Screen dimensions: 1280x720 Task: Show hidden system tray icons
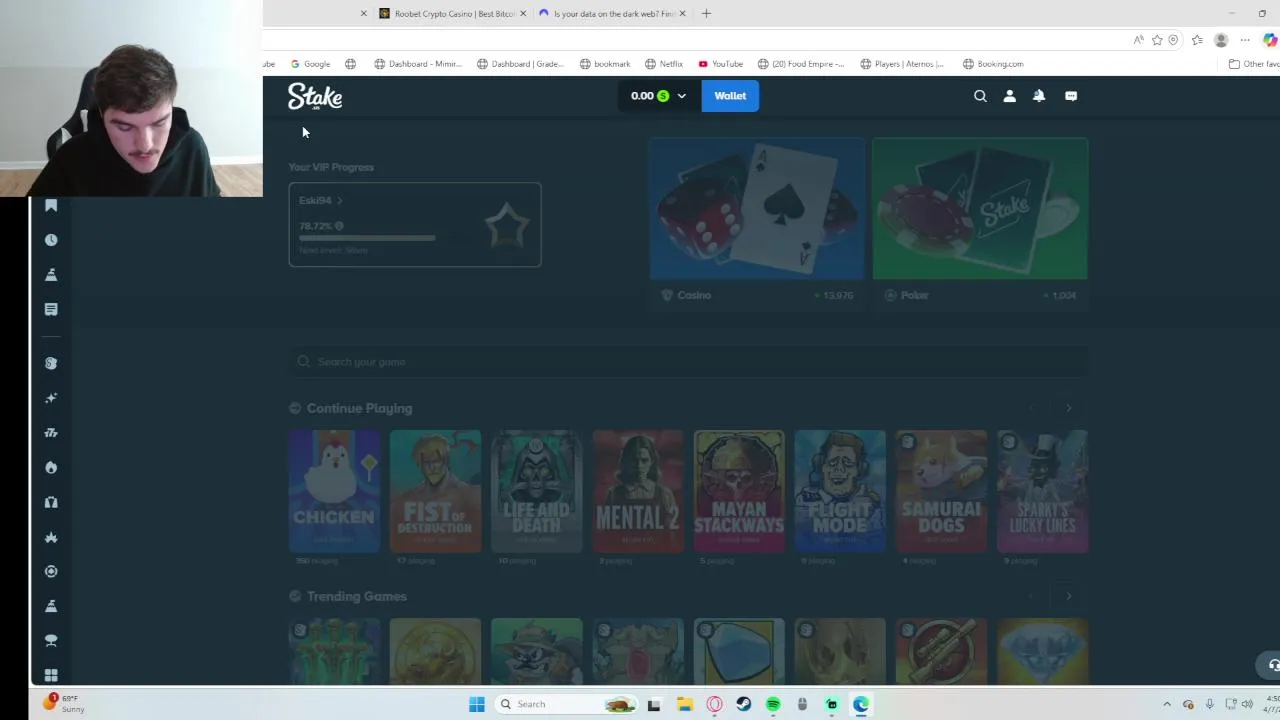[1166, 704]
